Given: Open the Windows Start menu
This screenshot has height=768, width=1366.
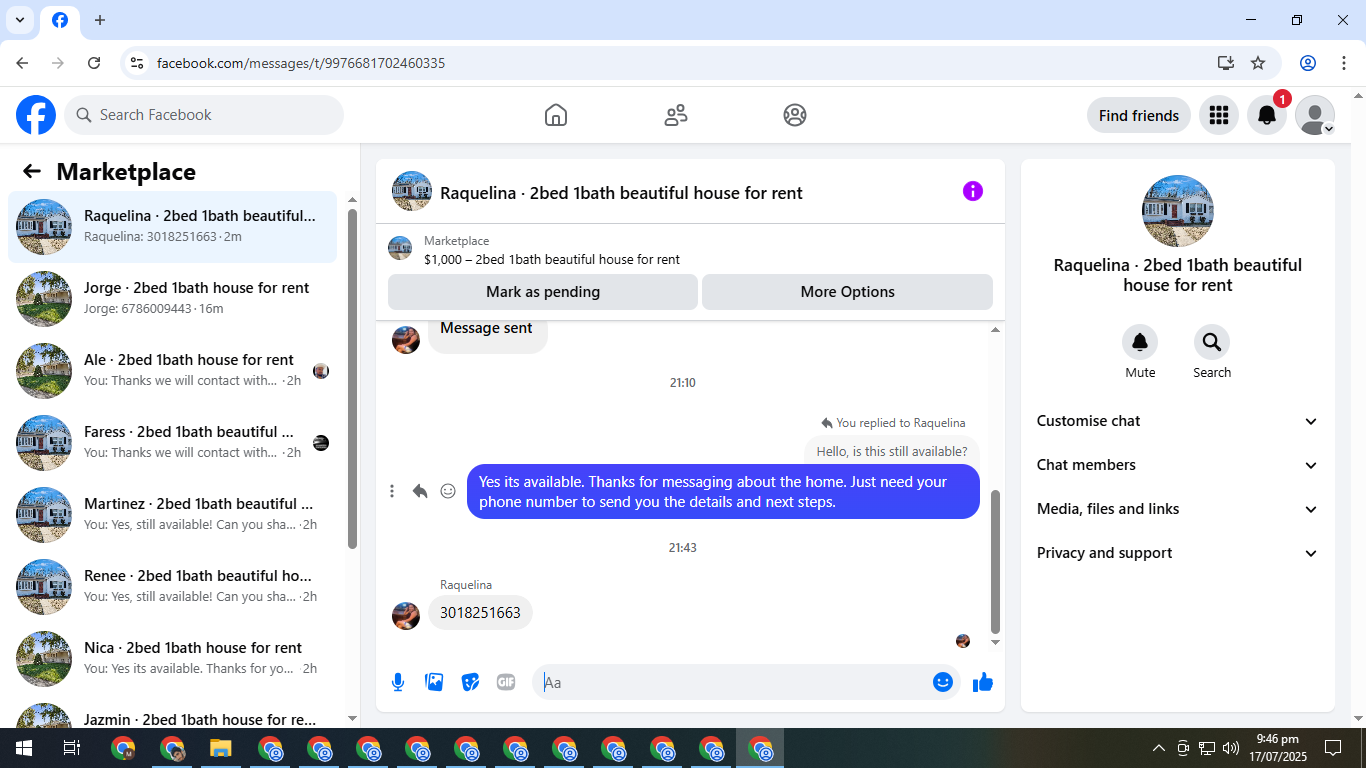Looking at the screenshot, I should (23, 748).
